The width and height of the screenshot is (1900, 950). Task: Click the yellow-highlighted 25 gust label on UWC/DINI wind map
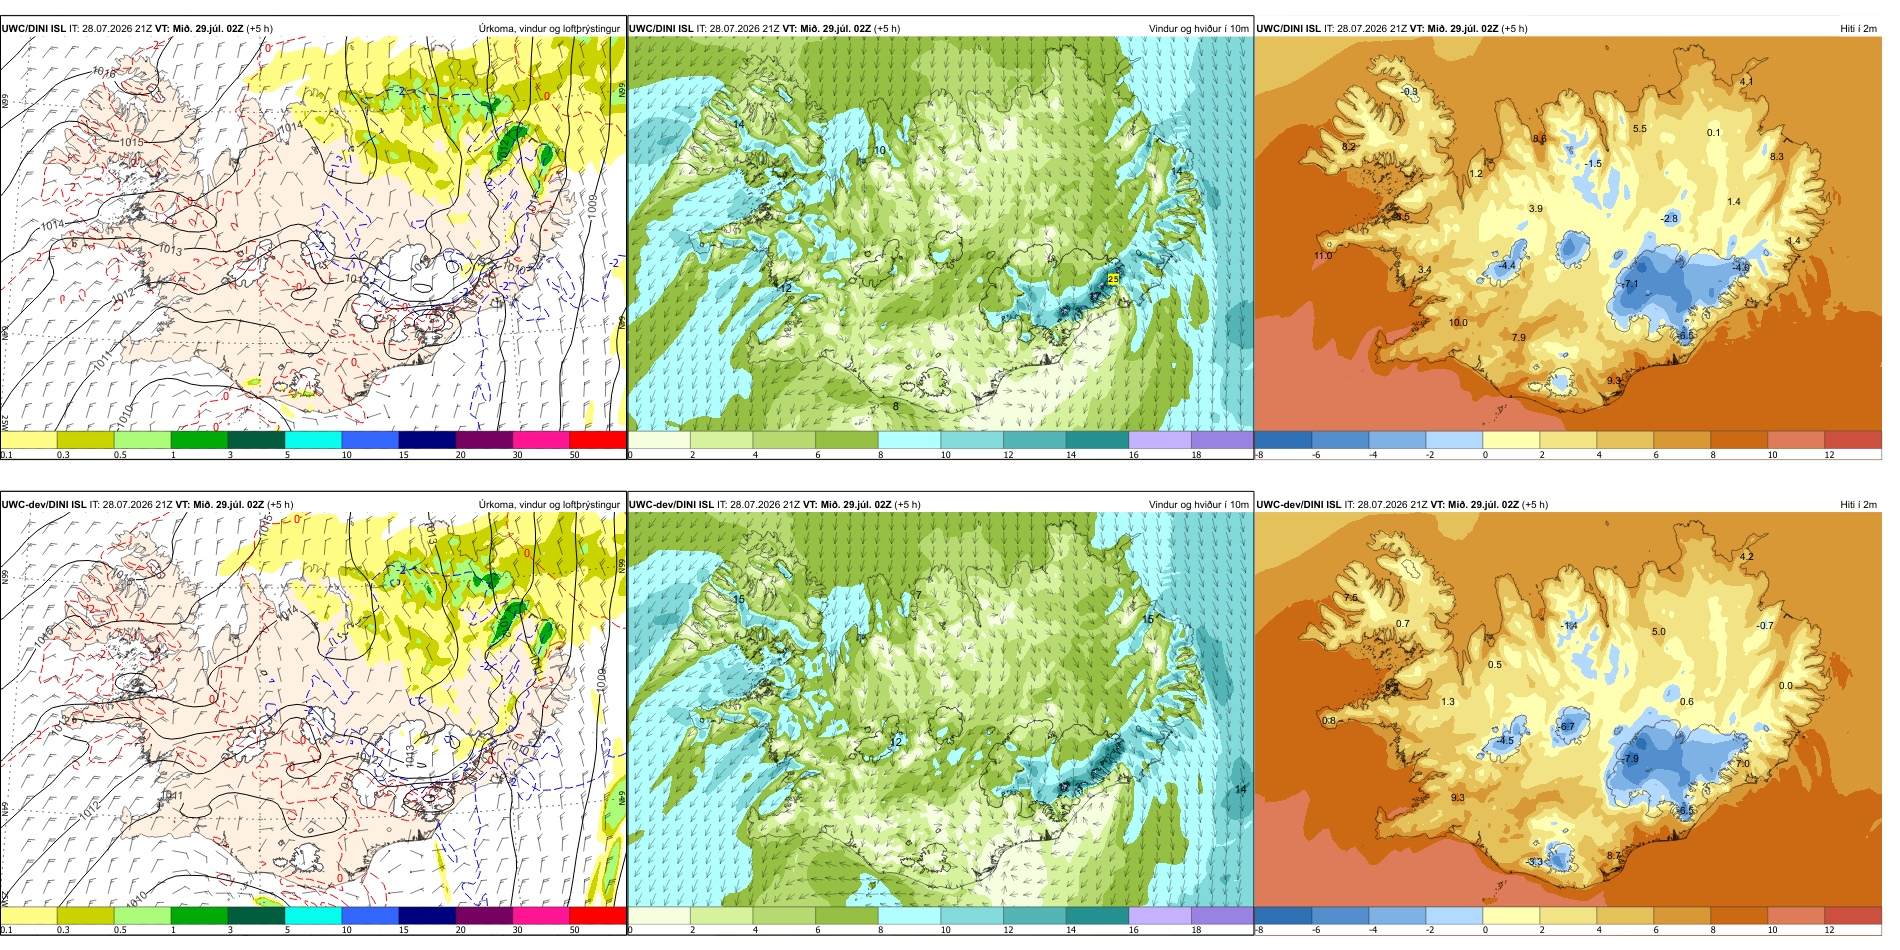pyautogui.click(x=1113, y=279)
